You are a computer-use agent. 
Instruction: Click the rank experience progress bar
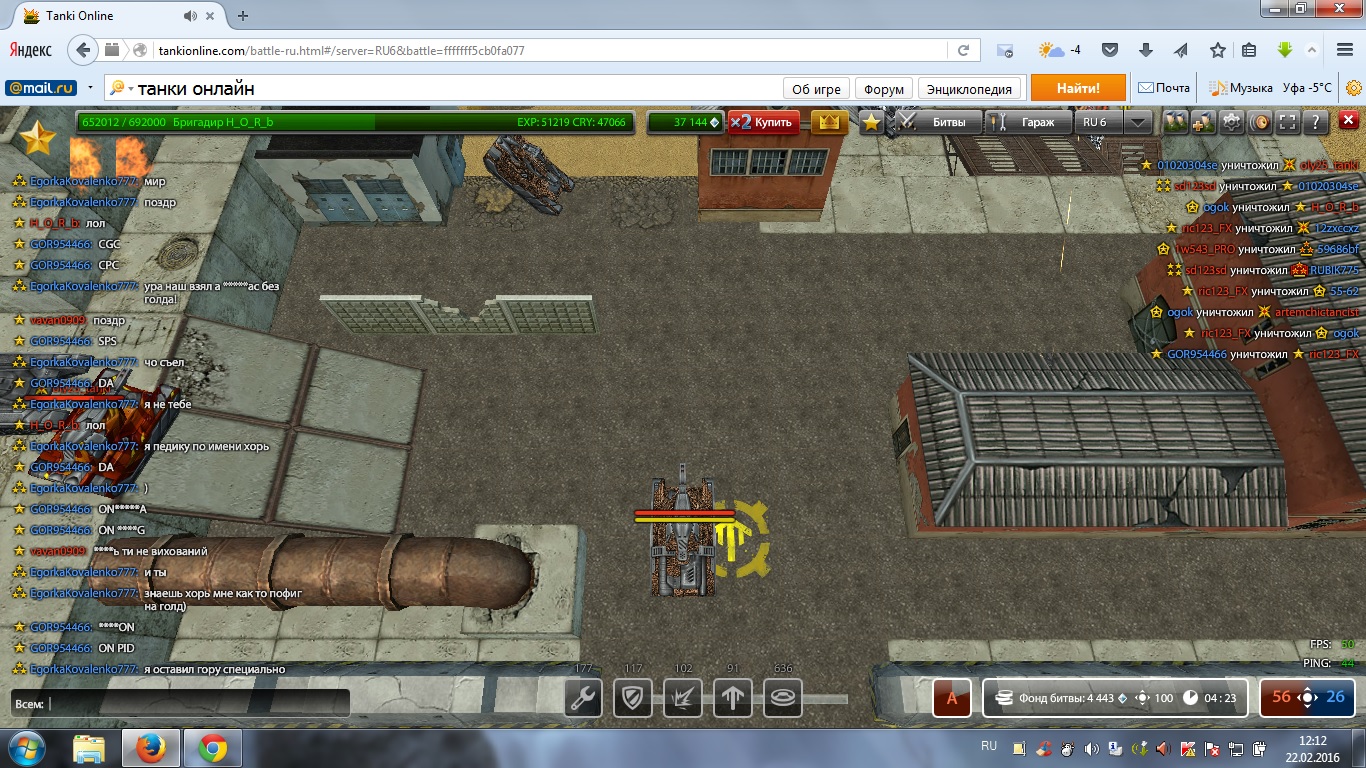click(x=355, y=122)
